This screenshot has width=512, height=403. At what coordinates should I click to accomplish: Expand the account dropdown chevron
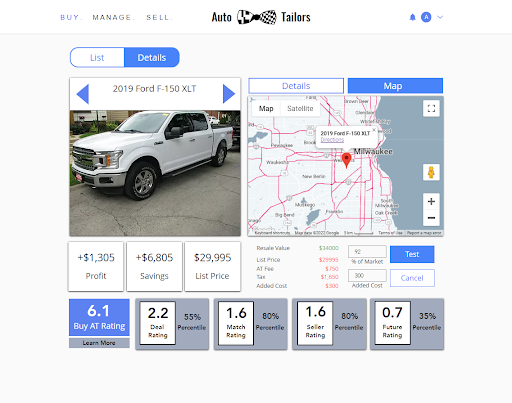tap(440, 17)
